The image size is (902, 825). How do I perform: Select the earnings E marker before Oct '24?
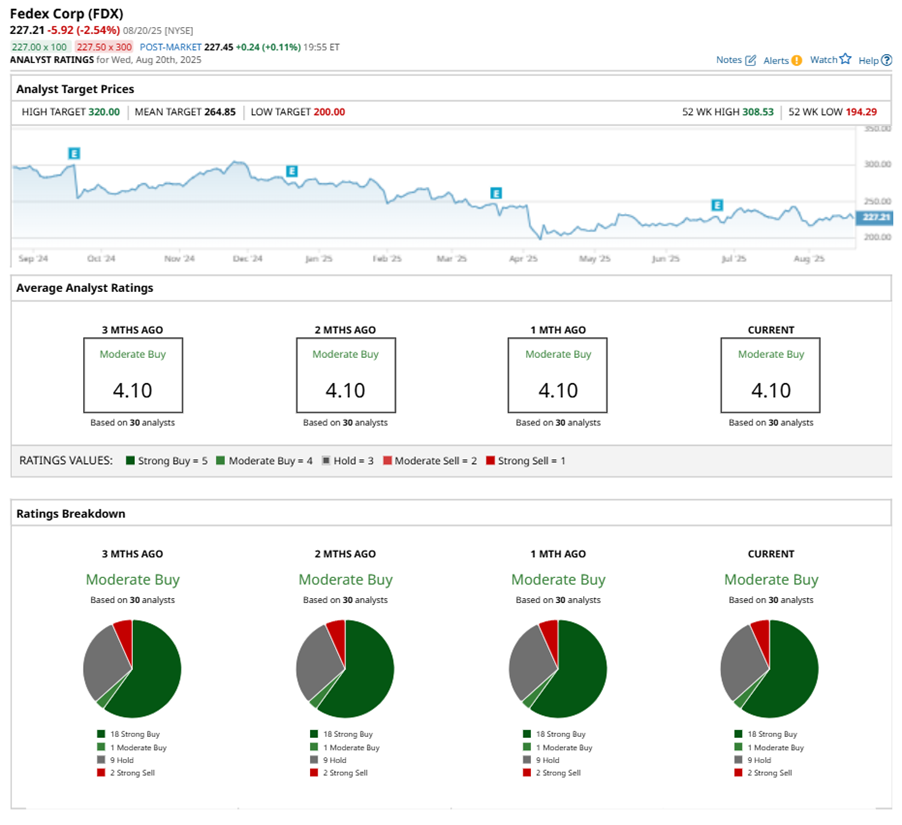[74, 153]
